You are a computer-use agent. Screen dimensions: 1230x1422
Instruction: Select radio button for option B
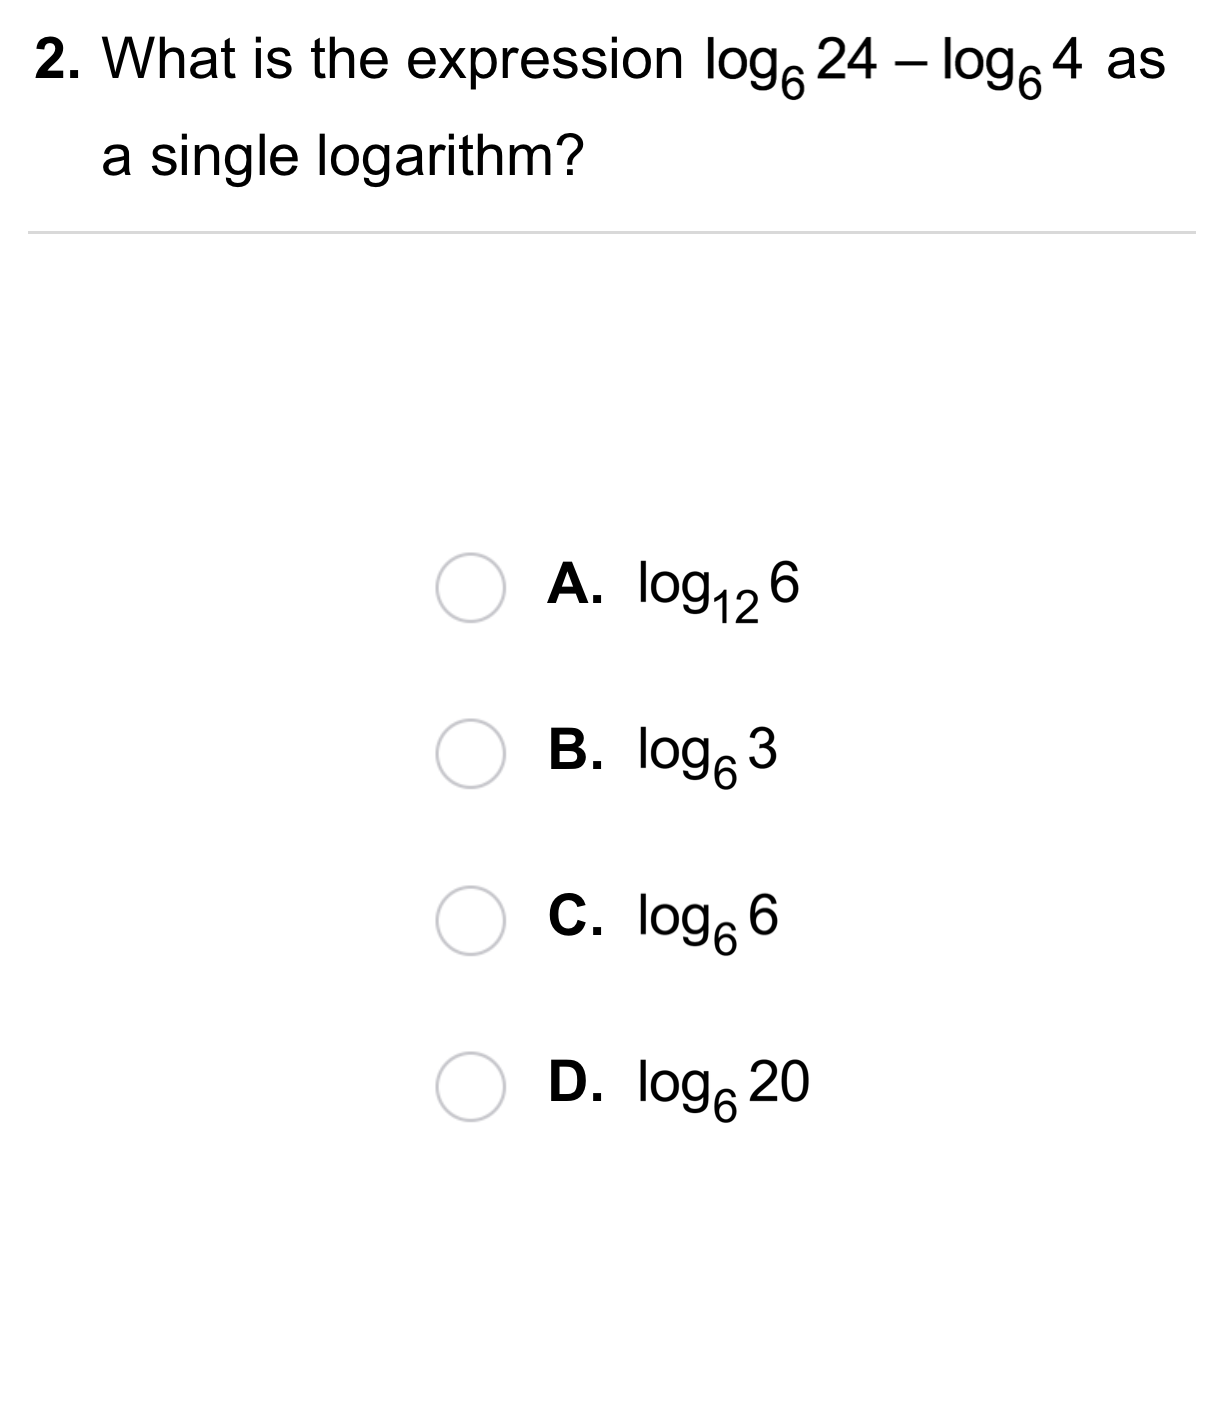[x=469, y=754]
